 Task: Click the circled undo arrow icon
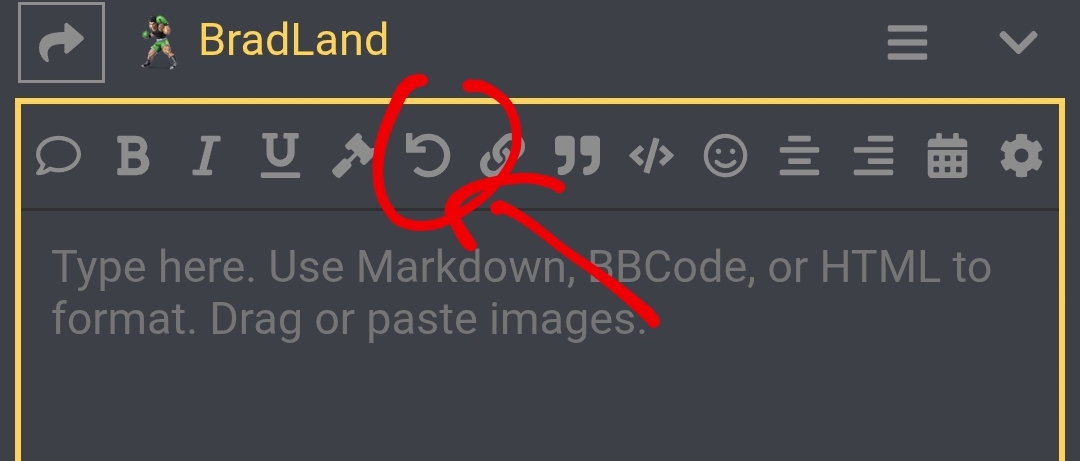click(428, 155)
